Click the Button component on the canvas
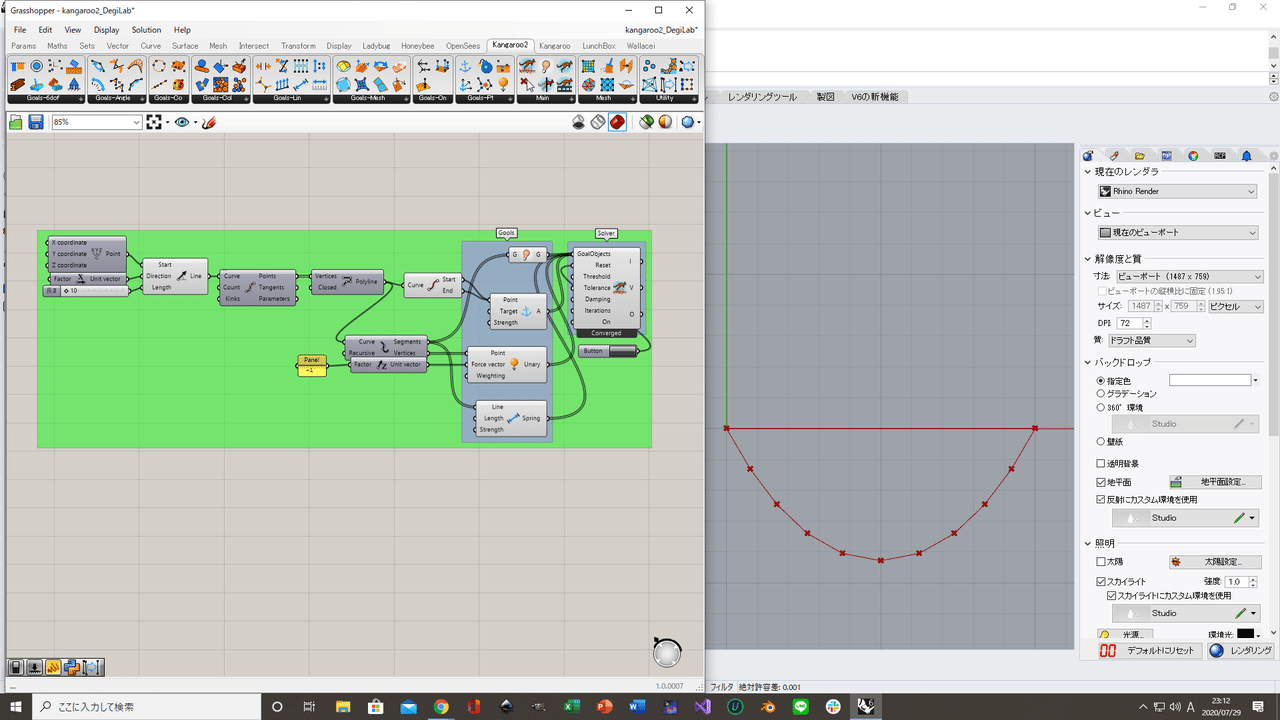1280x720 pixels. [x=608, y=351]
